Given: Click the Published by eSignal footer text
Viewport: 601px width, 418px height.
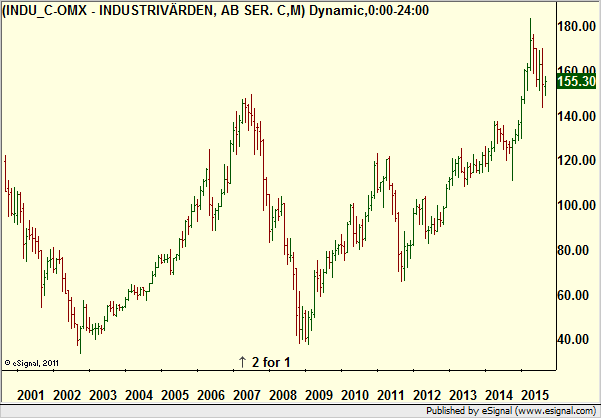Looking at the screenshot, I should coord(512,411).
